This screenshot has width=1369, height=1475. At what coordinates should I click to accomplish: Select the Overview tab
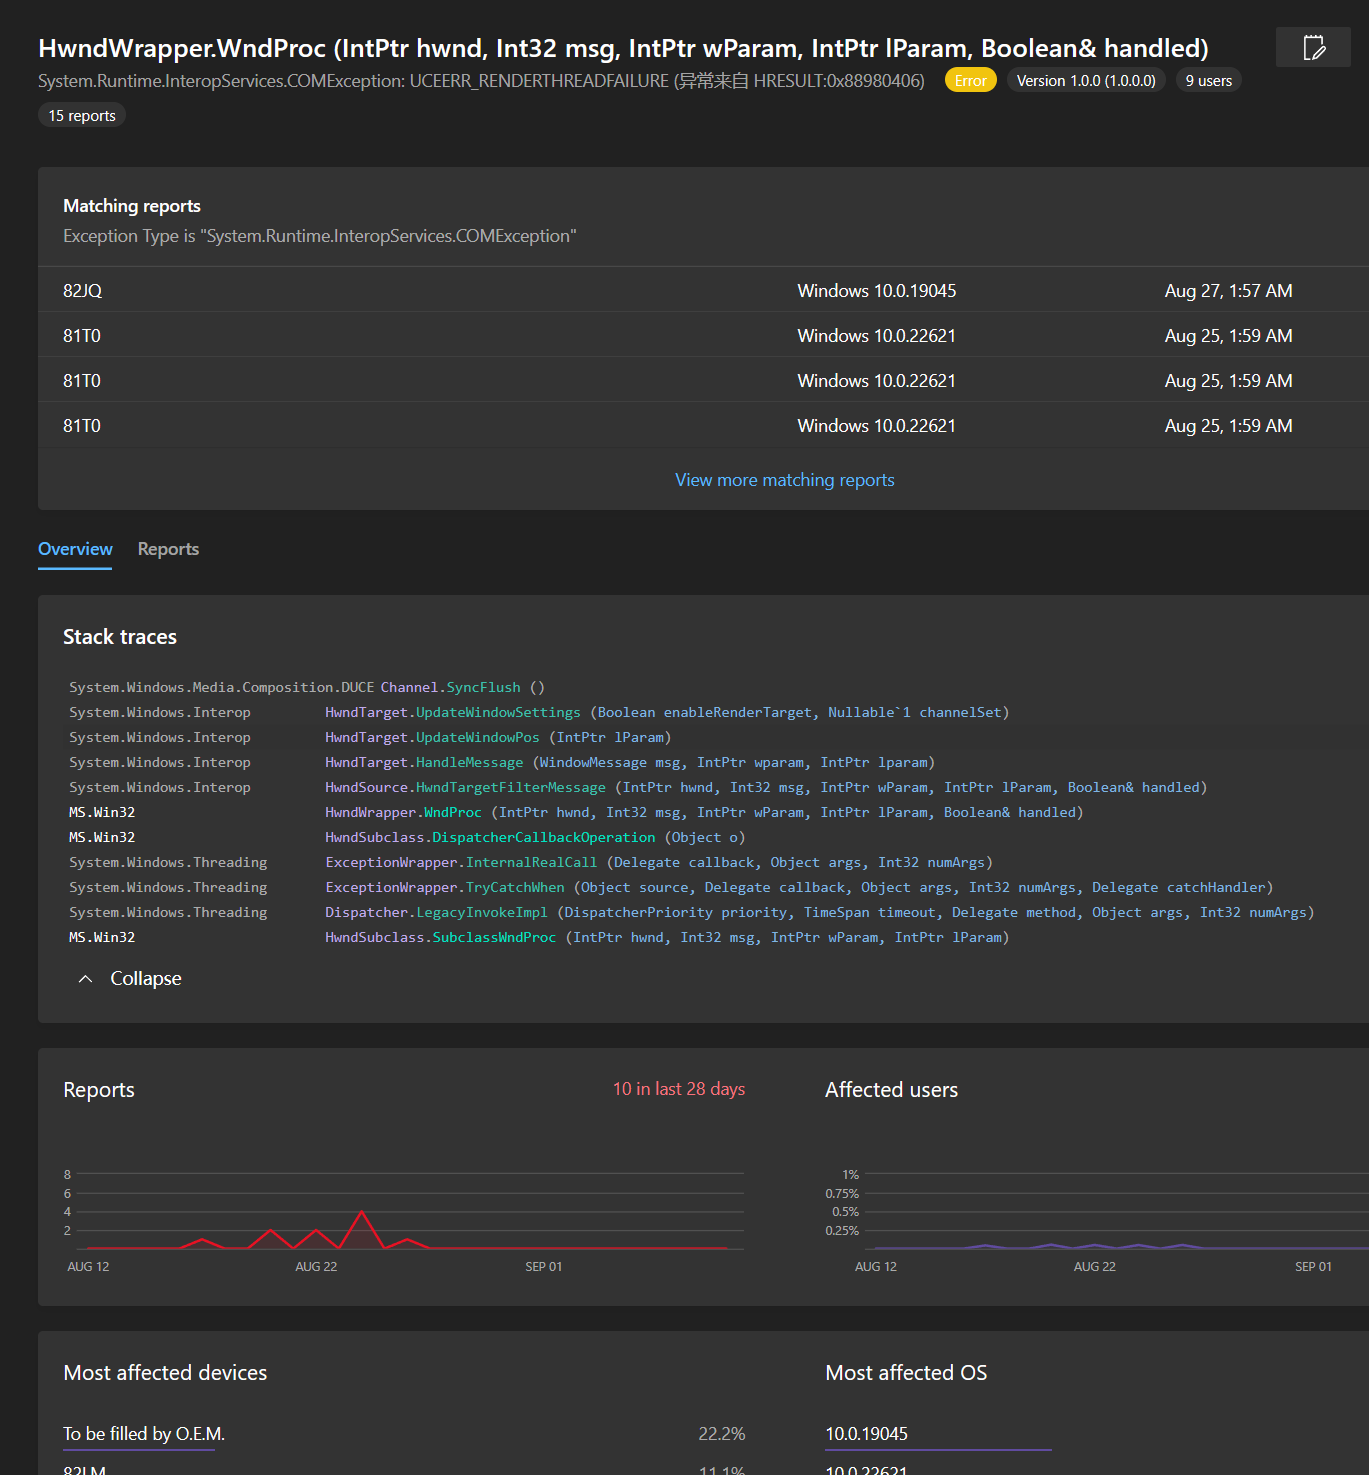pos(74,549)
